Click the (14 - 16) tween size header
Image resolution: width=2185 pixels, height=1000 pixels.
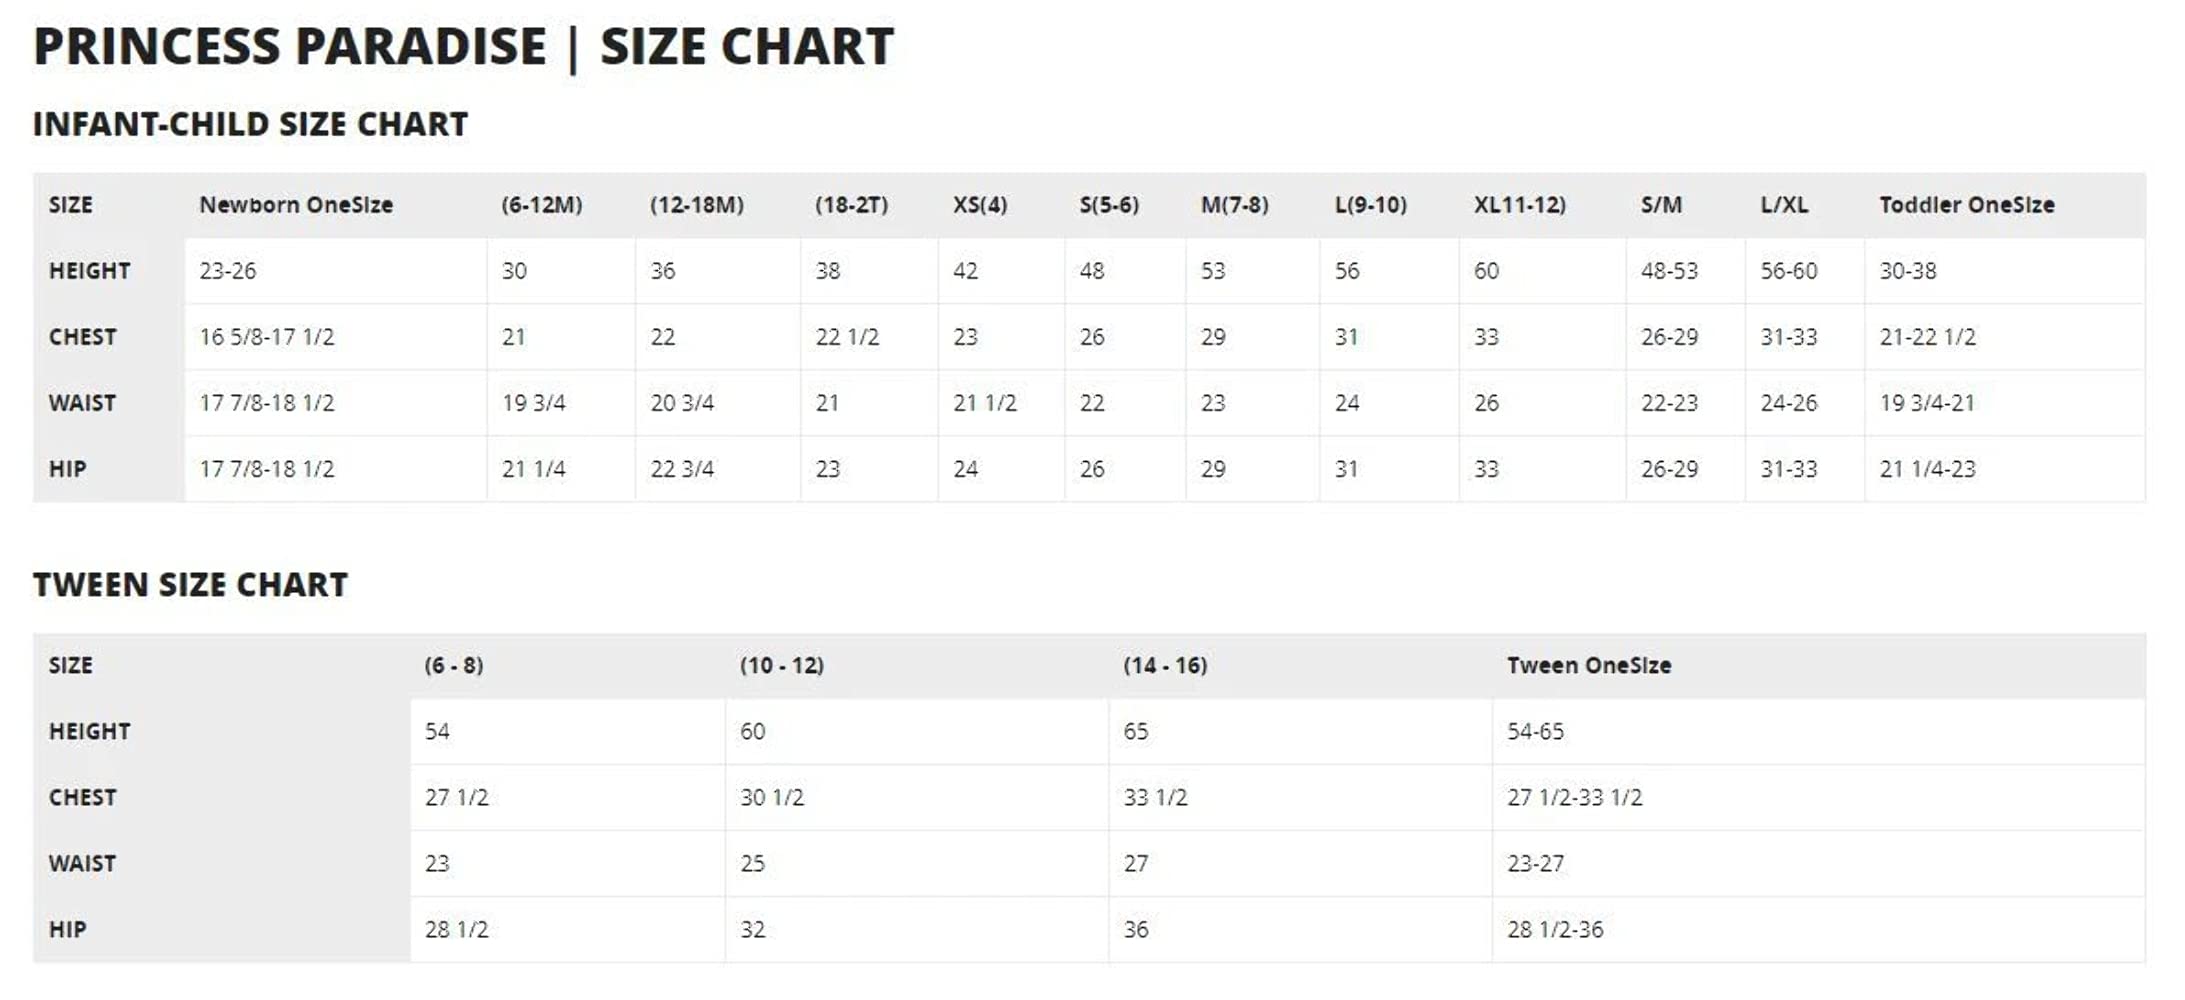point(1164,666)
